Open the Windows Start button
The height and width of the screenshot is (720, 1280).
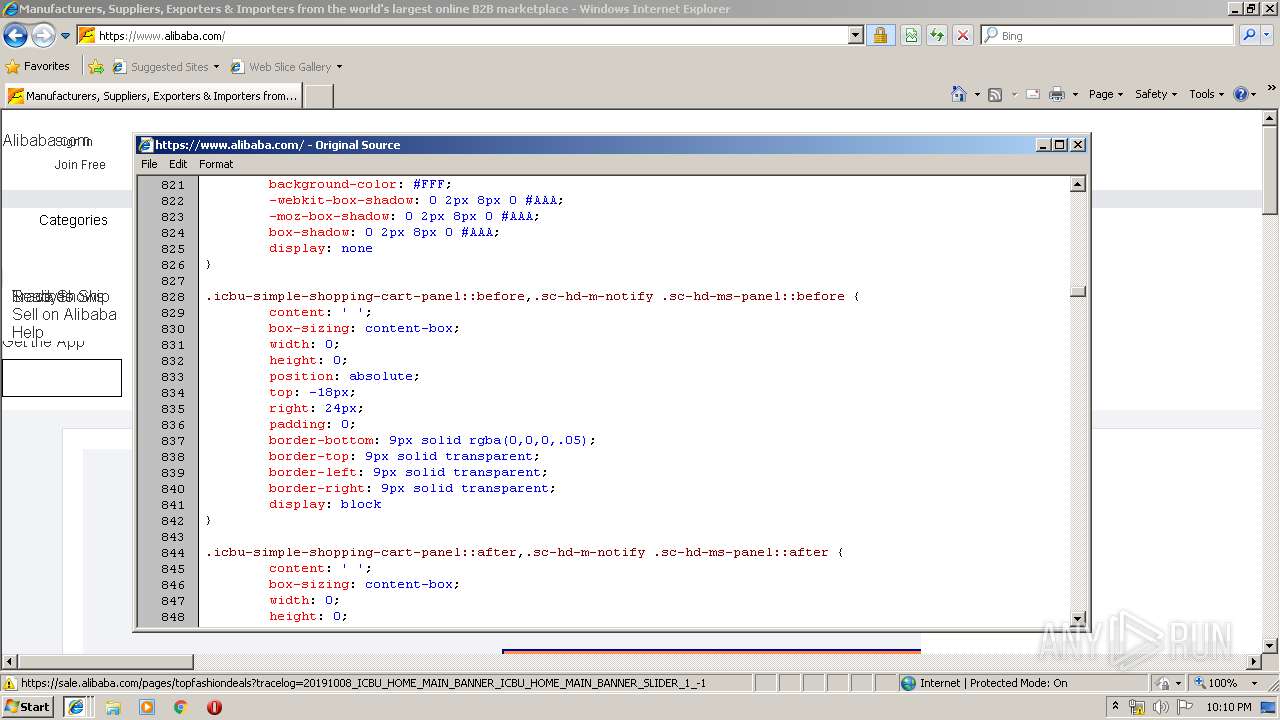pyautogui.click(x=28, y=707)
